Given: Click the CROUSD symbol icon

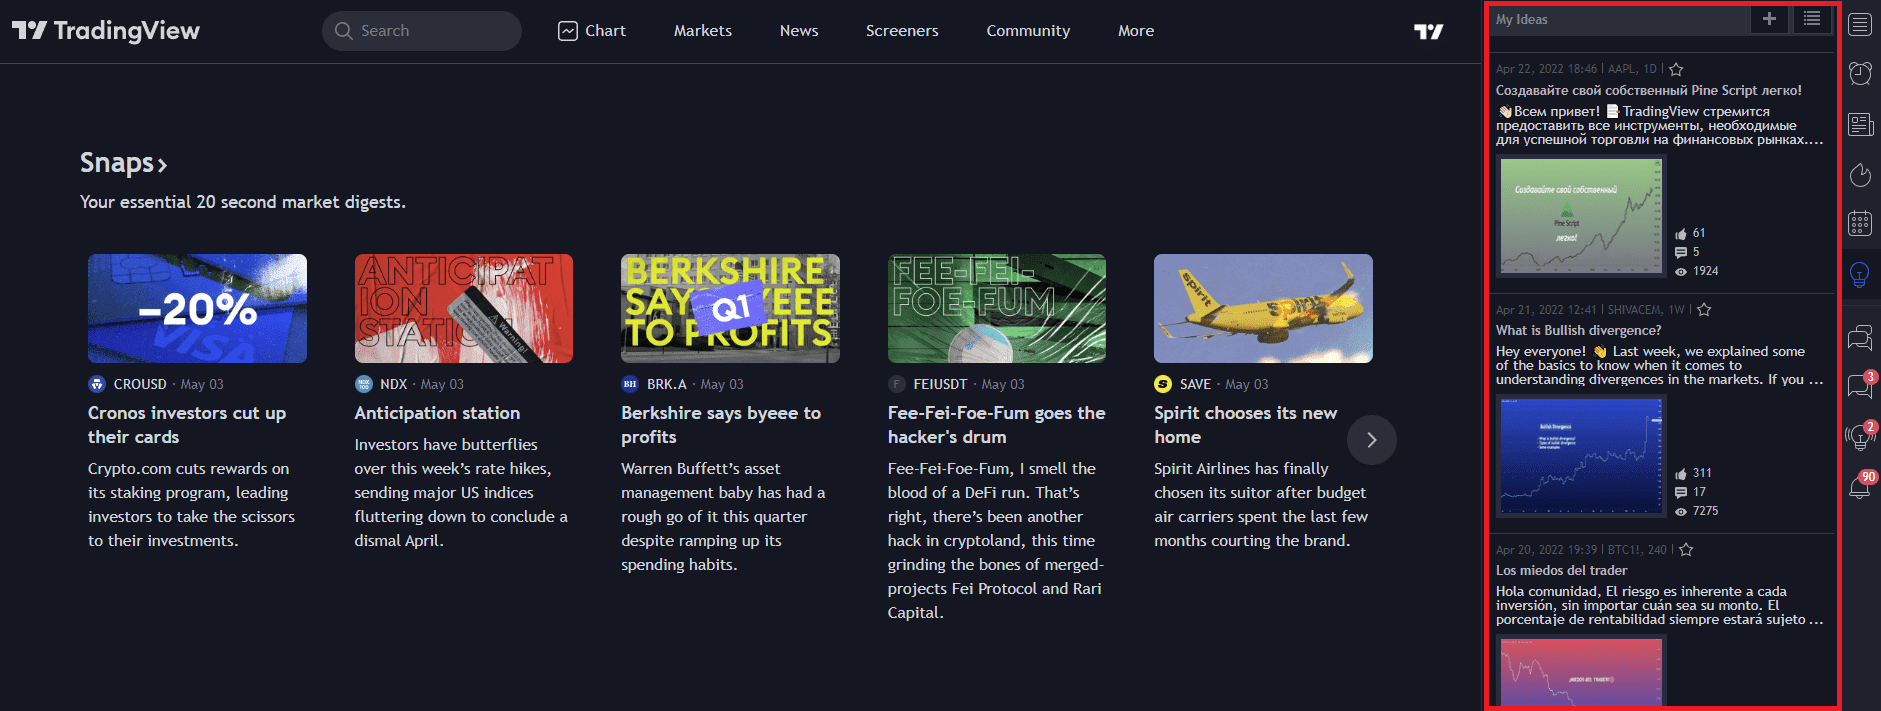Looking at the screenshot, I should [x=97, y=384].
